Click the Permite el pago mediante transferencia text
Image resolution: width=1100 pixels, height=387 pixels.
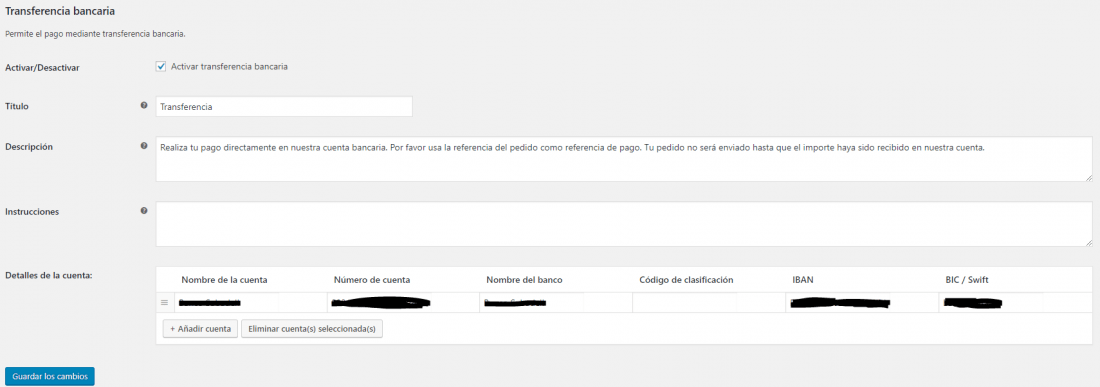point(95,33)
